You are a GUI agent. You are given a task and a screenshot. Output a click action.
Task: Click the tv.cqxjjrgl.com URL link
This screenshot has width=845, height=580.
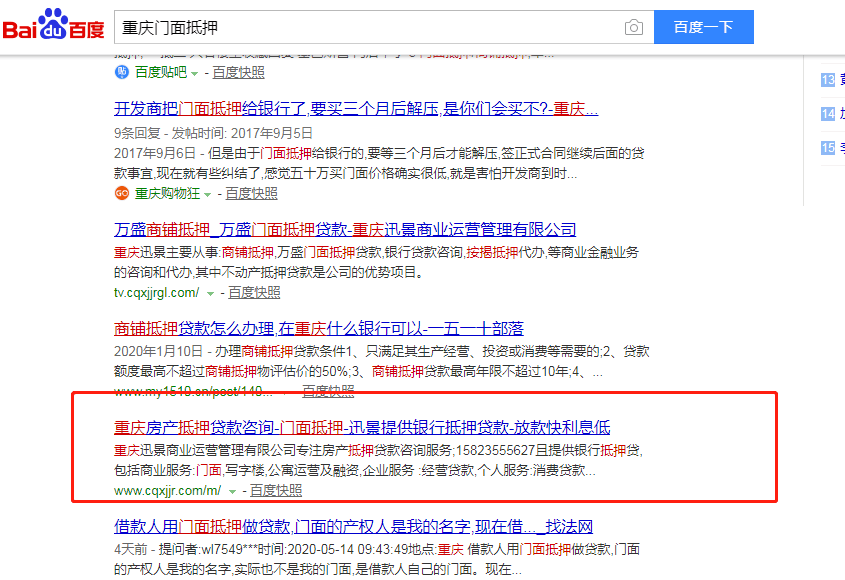156,293
